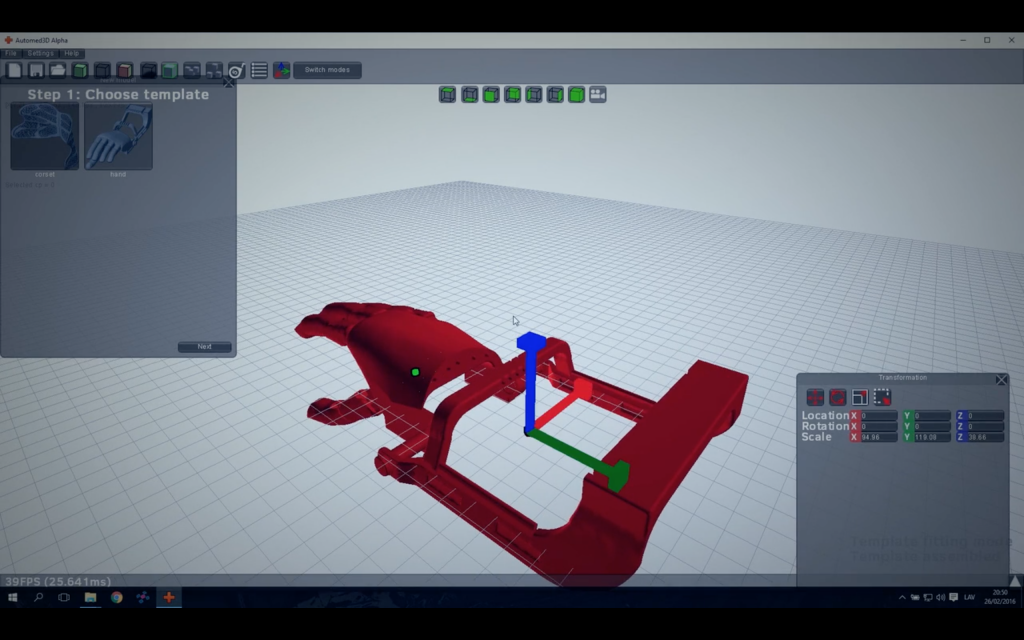1024x640 pixels.
Task: Open Chrome from the Windows taskbar
Action: point(117,597)
